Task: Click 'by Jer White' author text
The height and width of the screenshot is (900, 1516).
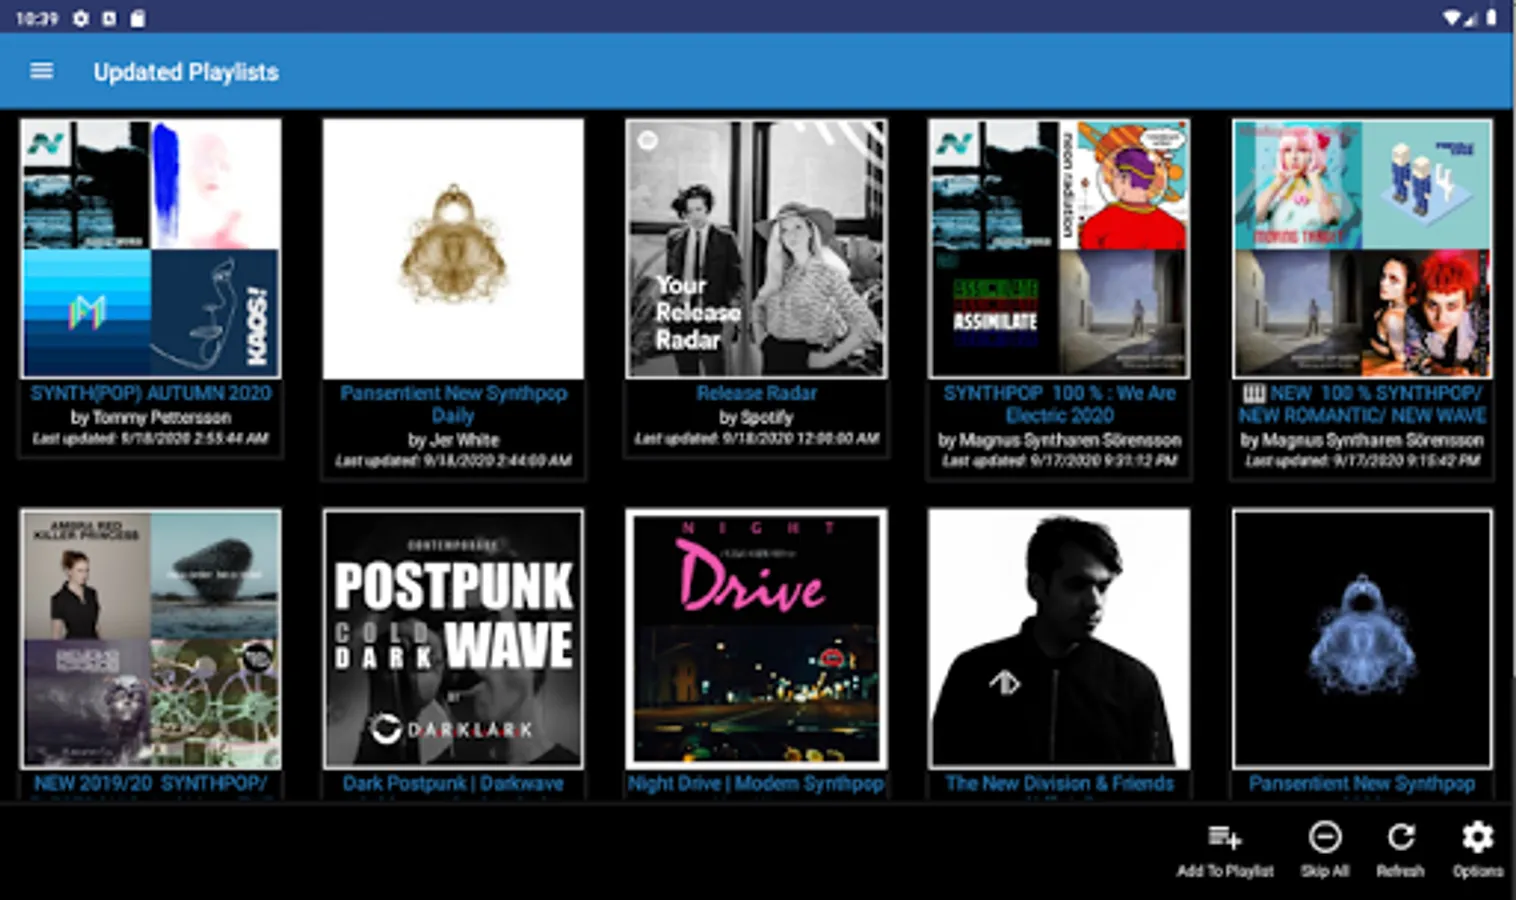Action: pos(453,440)
